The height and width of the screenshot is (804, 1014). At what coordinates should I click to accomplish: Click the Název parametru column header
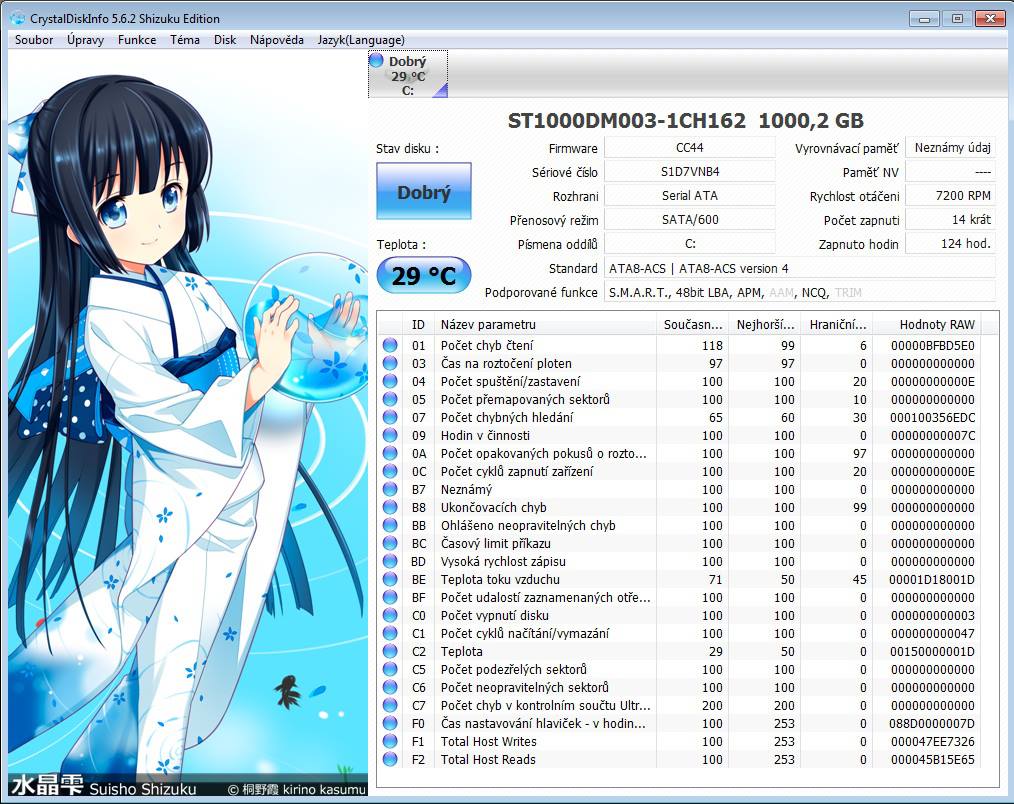point(545,325)
